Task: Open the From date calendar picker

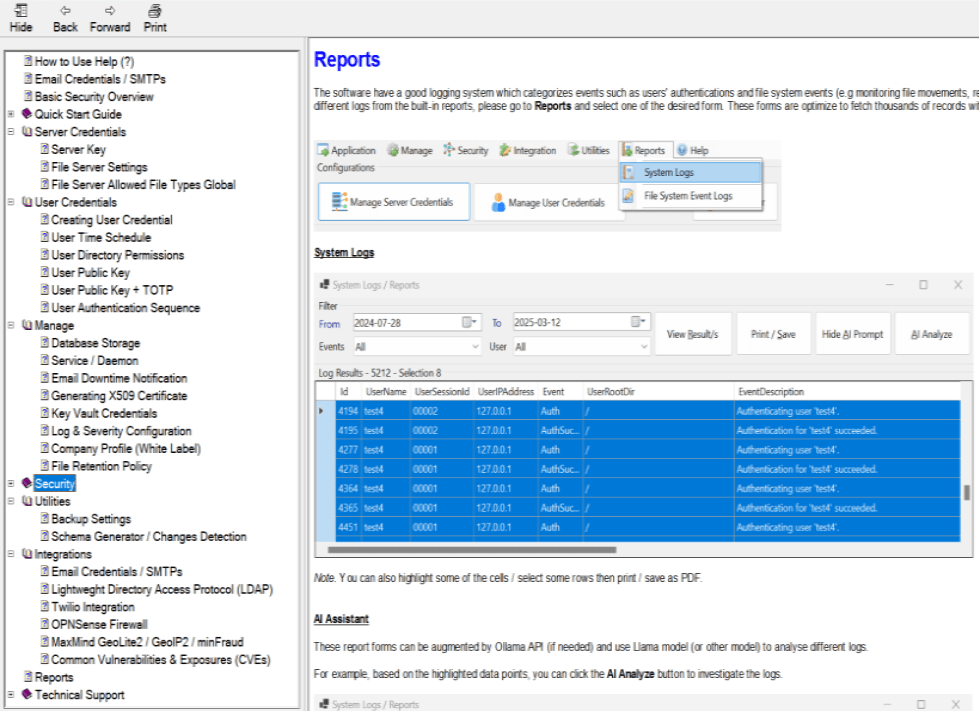Action: [470, 322]
